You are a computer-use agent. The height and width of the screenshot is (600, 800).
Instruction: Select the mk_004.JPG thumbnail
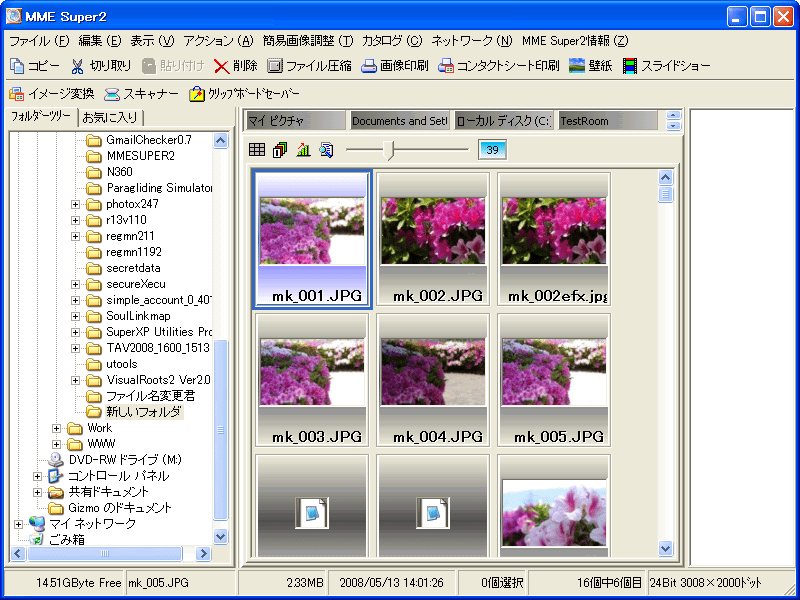[x=433, y=379]
